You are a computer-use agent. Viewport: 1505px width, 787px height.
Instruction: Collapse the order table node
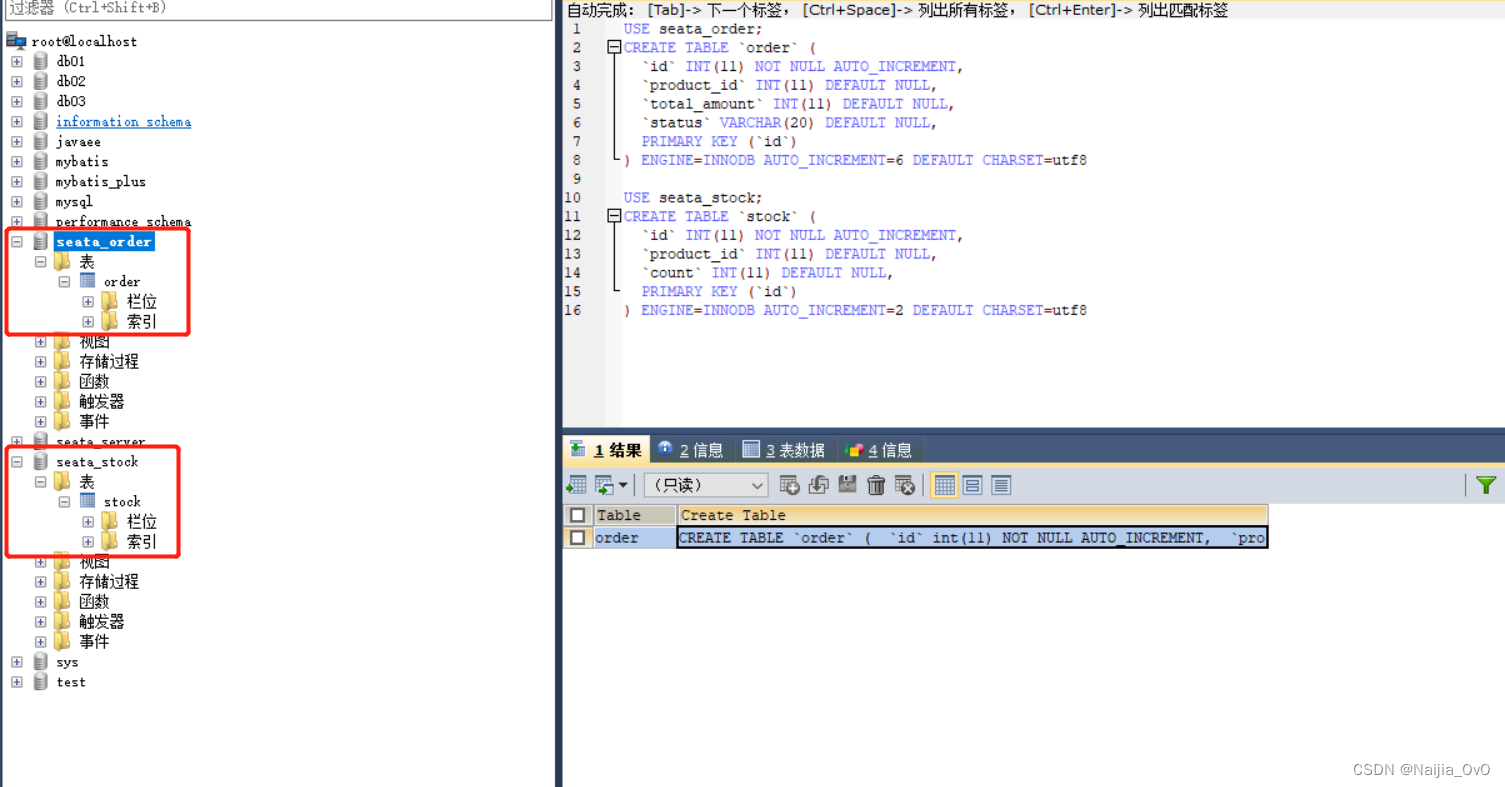pos(64,281)
